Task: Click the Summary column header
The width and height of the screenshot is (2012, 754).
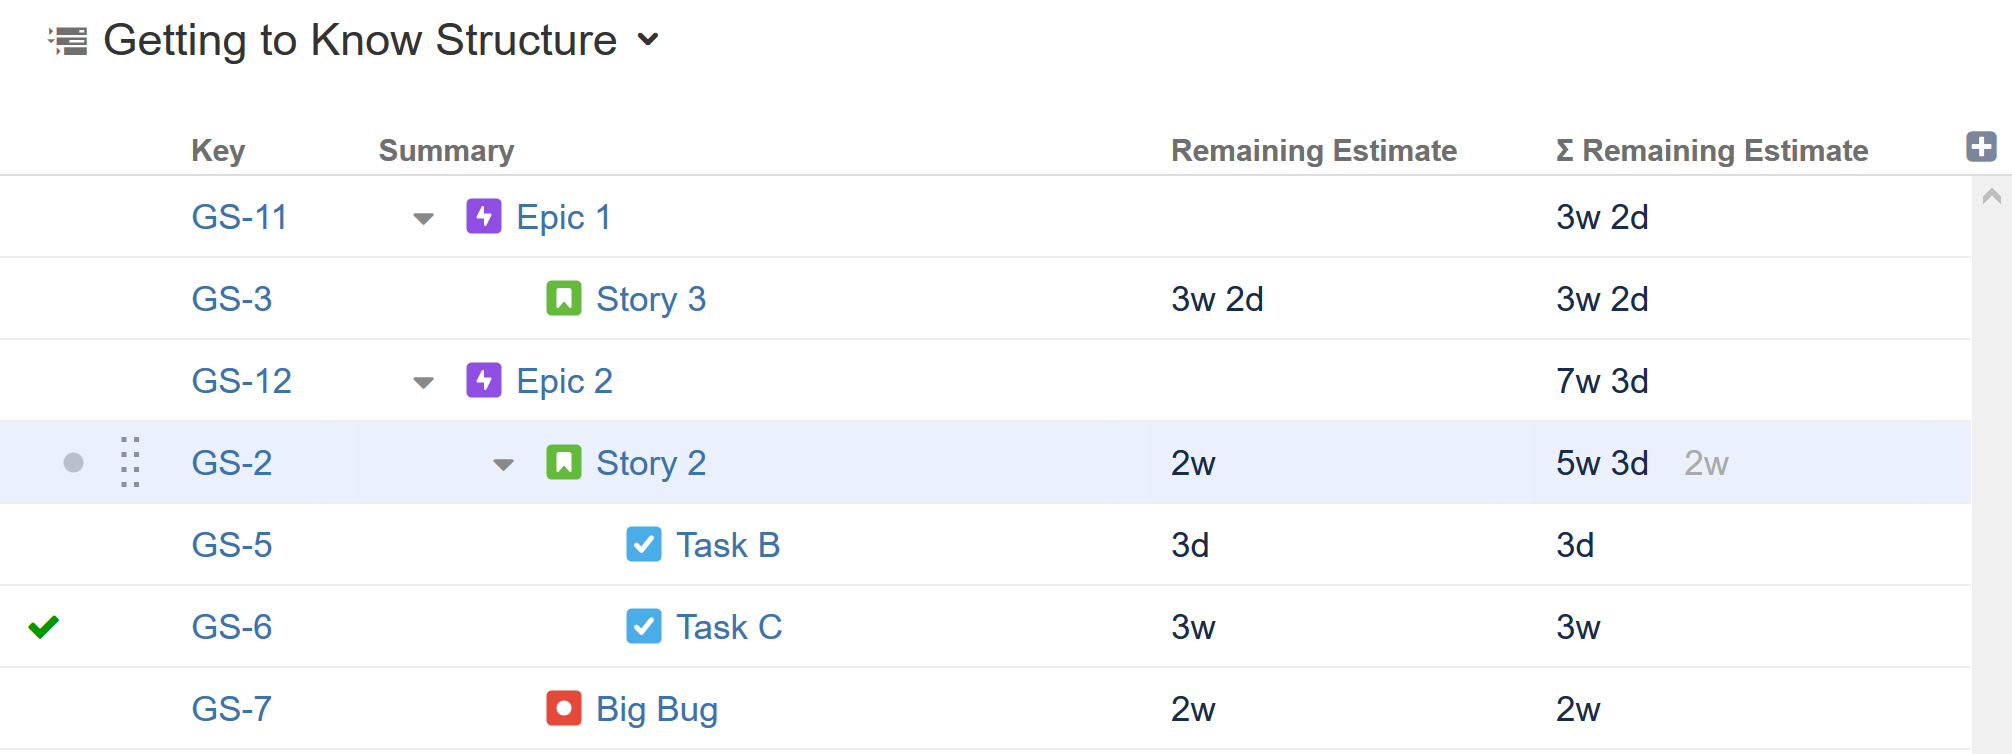Action: point(446,150)
